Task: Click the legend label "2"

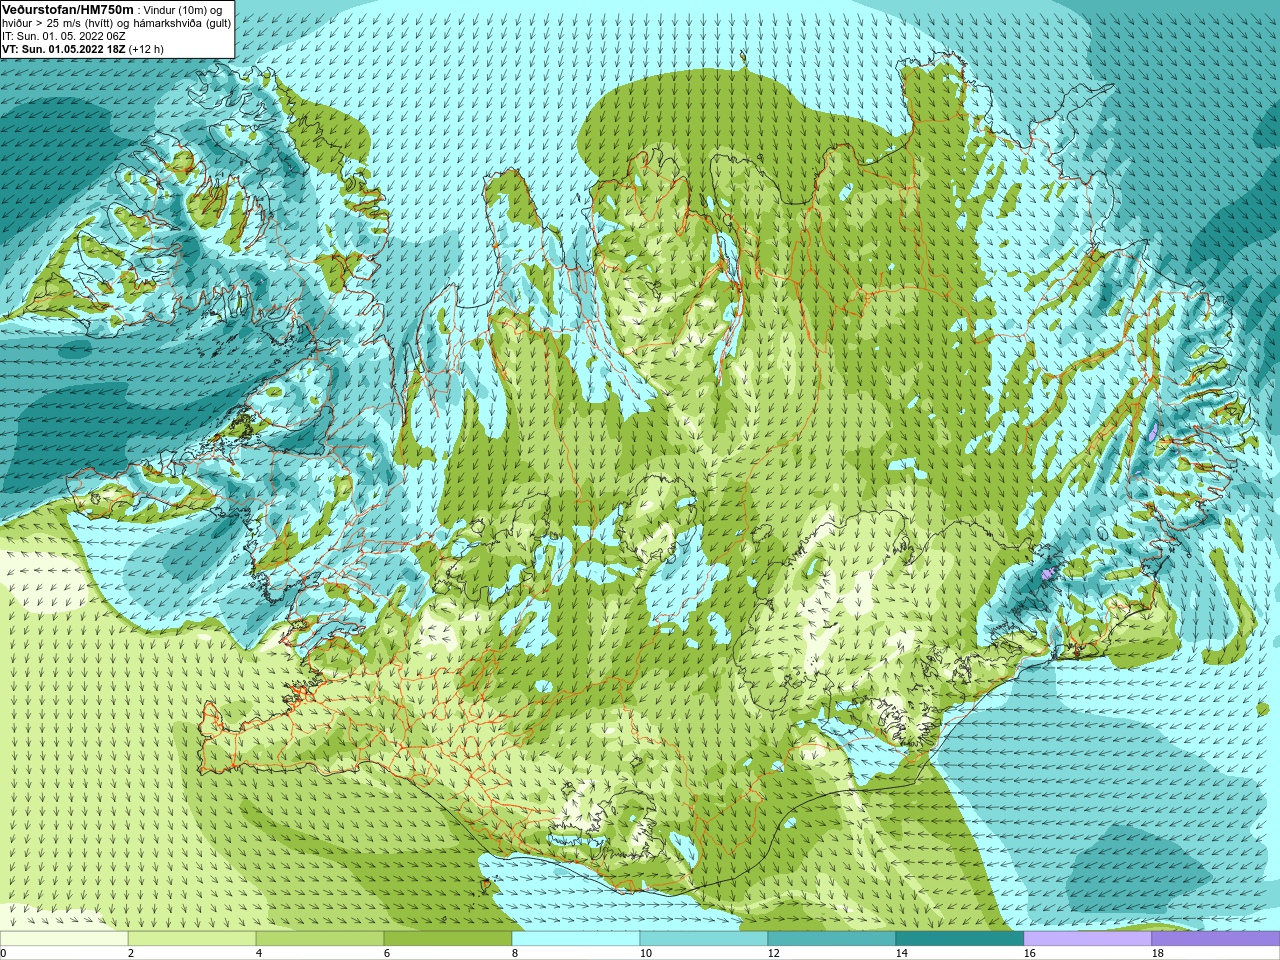Action: click(x=131, y=953)
